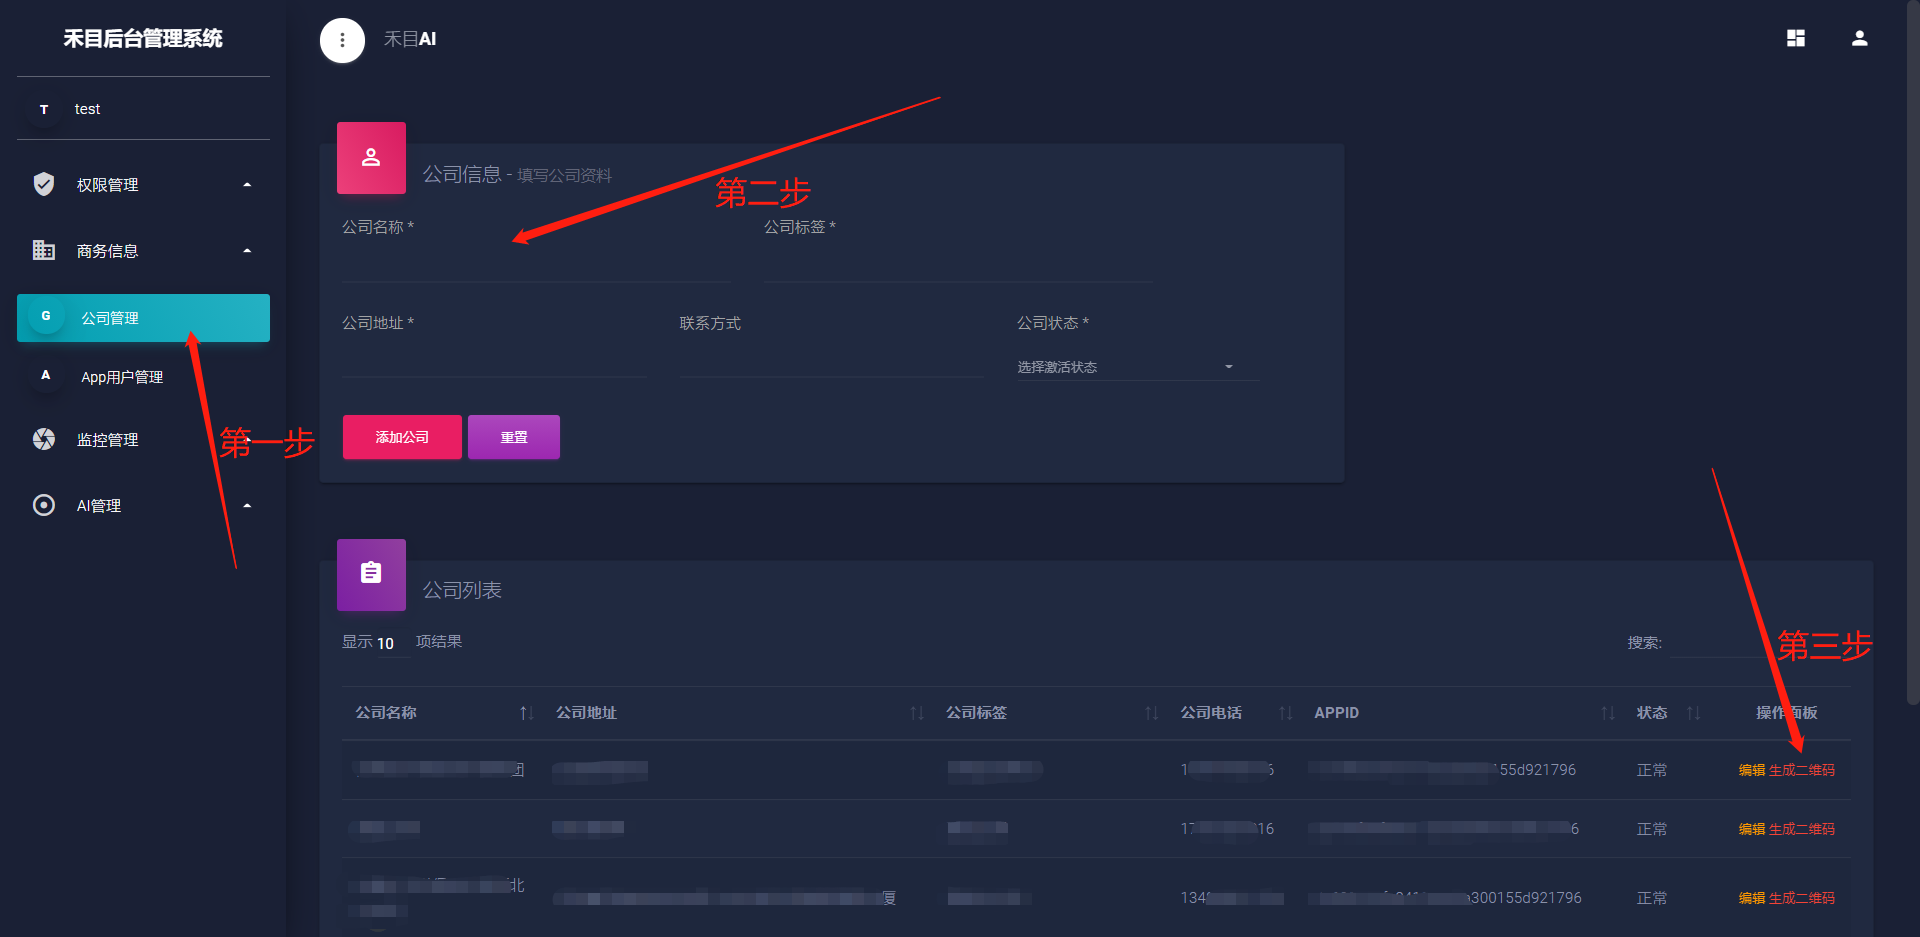This screenshot has height=937, width=1920.
Task: Click the 添加公司 button
Action: tap(402, 437)
